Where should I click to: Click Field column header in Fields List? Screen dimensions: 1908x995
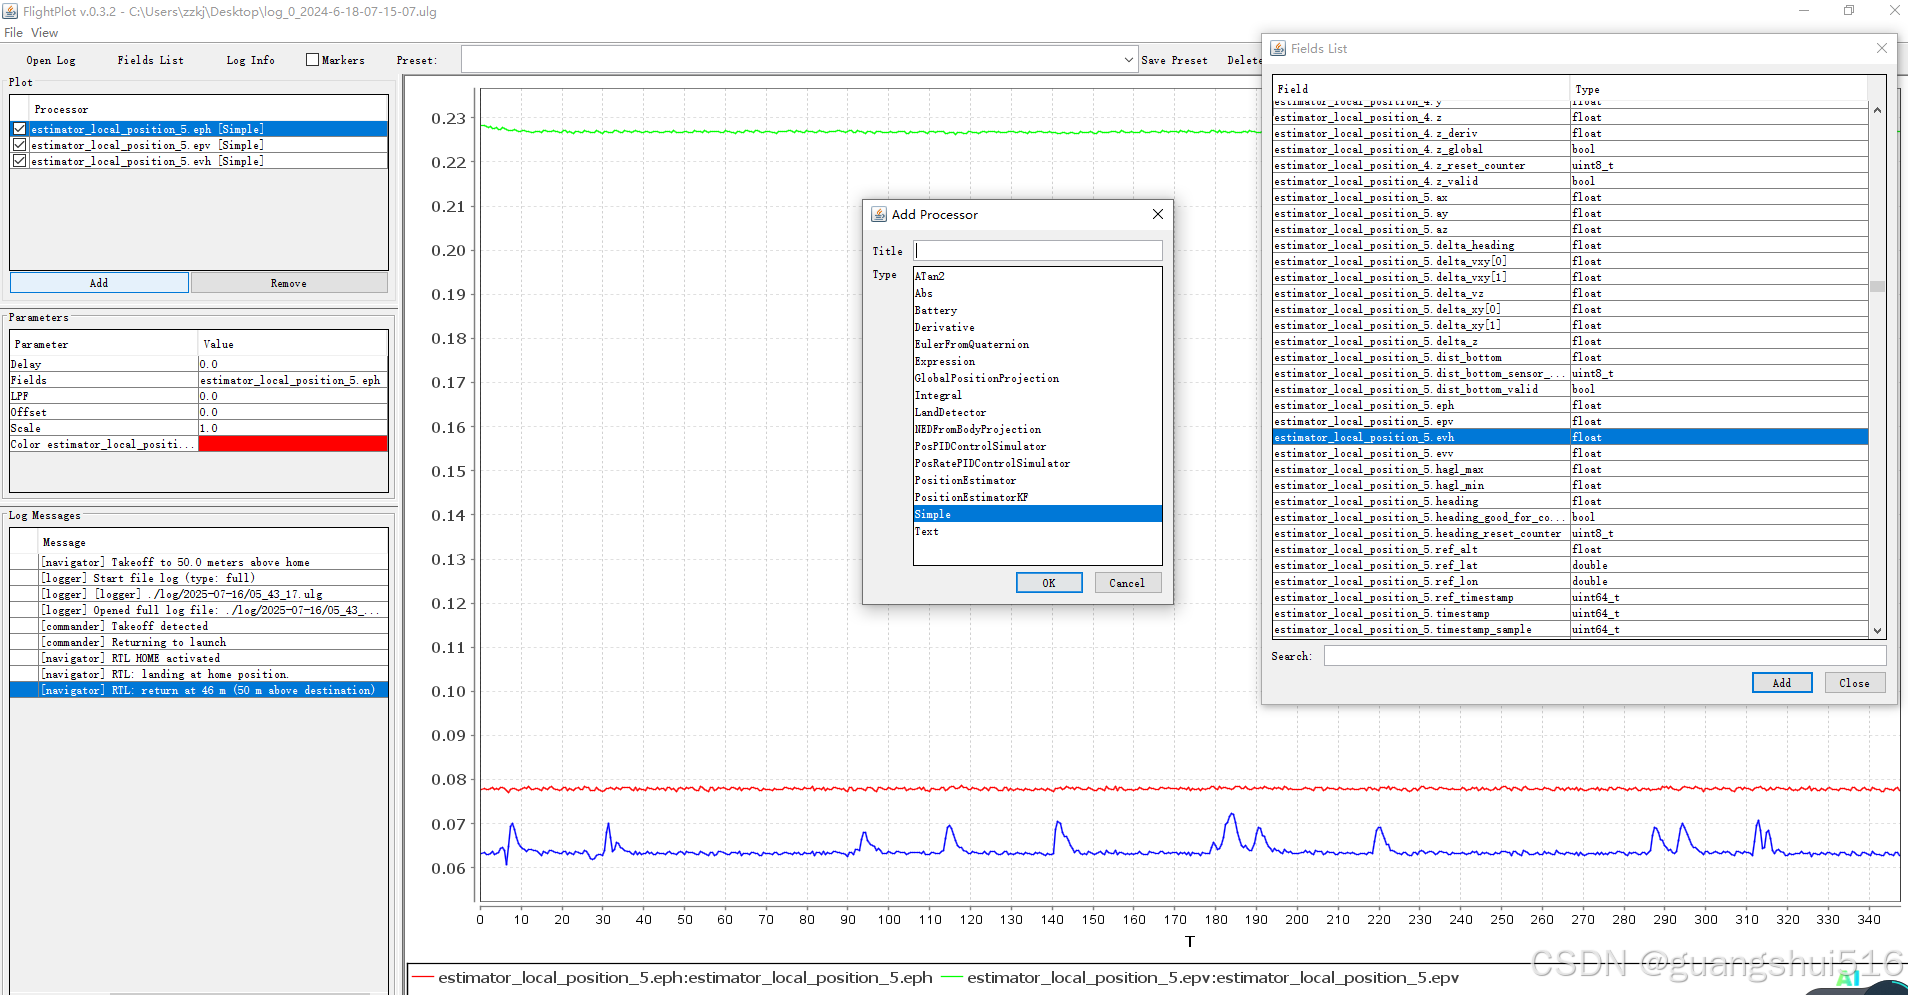1421,89
